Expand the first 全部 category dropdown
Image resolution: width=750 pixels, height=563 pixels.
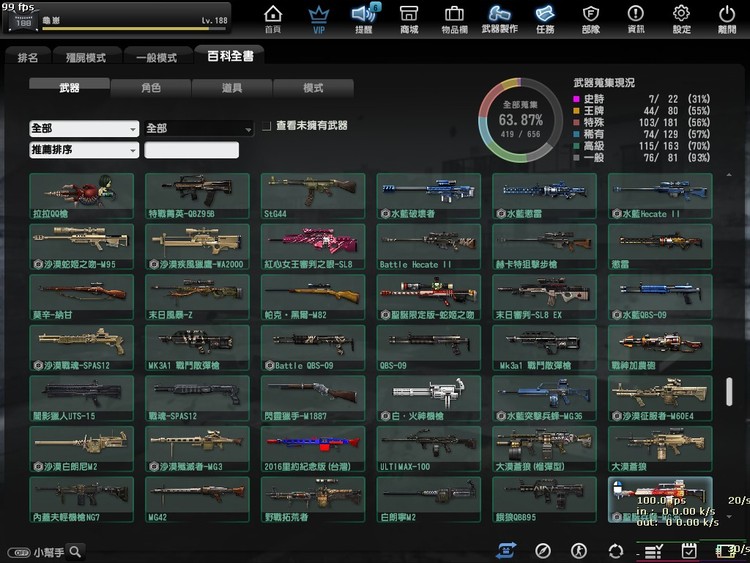click(84, 129)
